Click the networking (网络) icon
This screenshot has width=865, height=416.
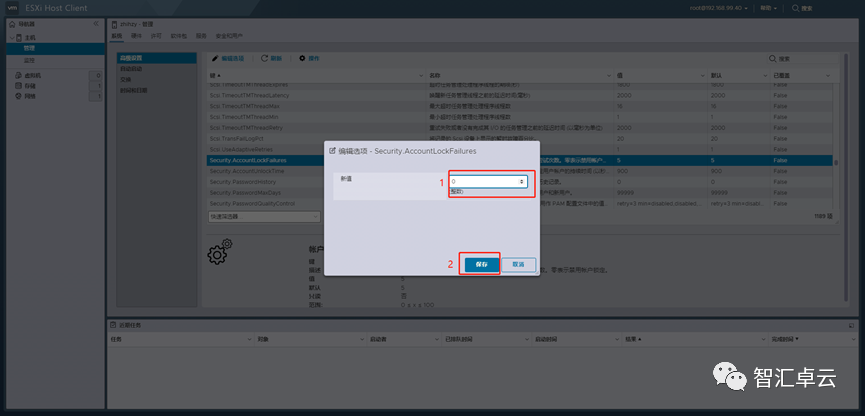click(18, 96)
